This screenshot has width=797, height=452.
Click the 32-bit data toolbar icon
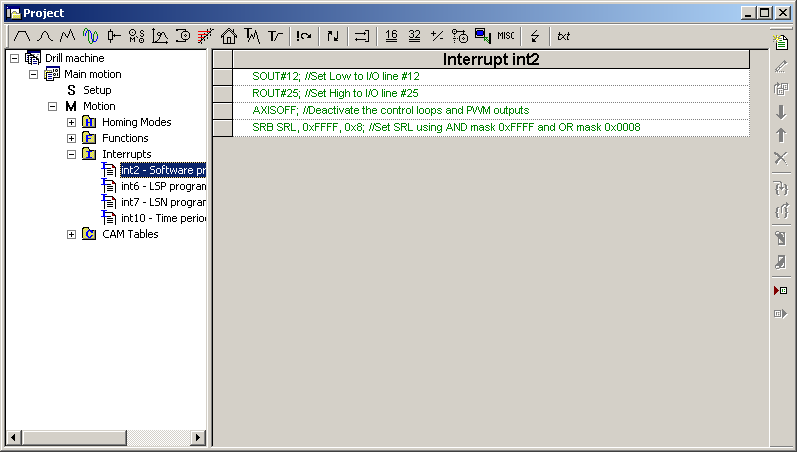(x=414, y=35)
